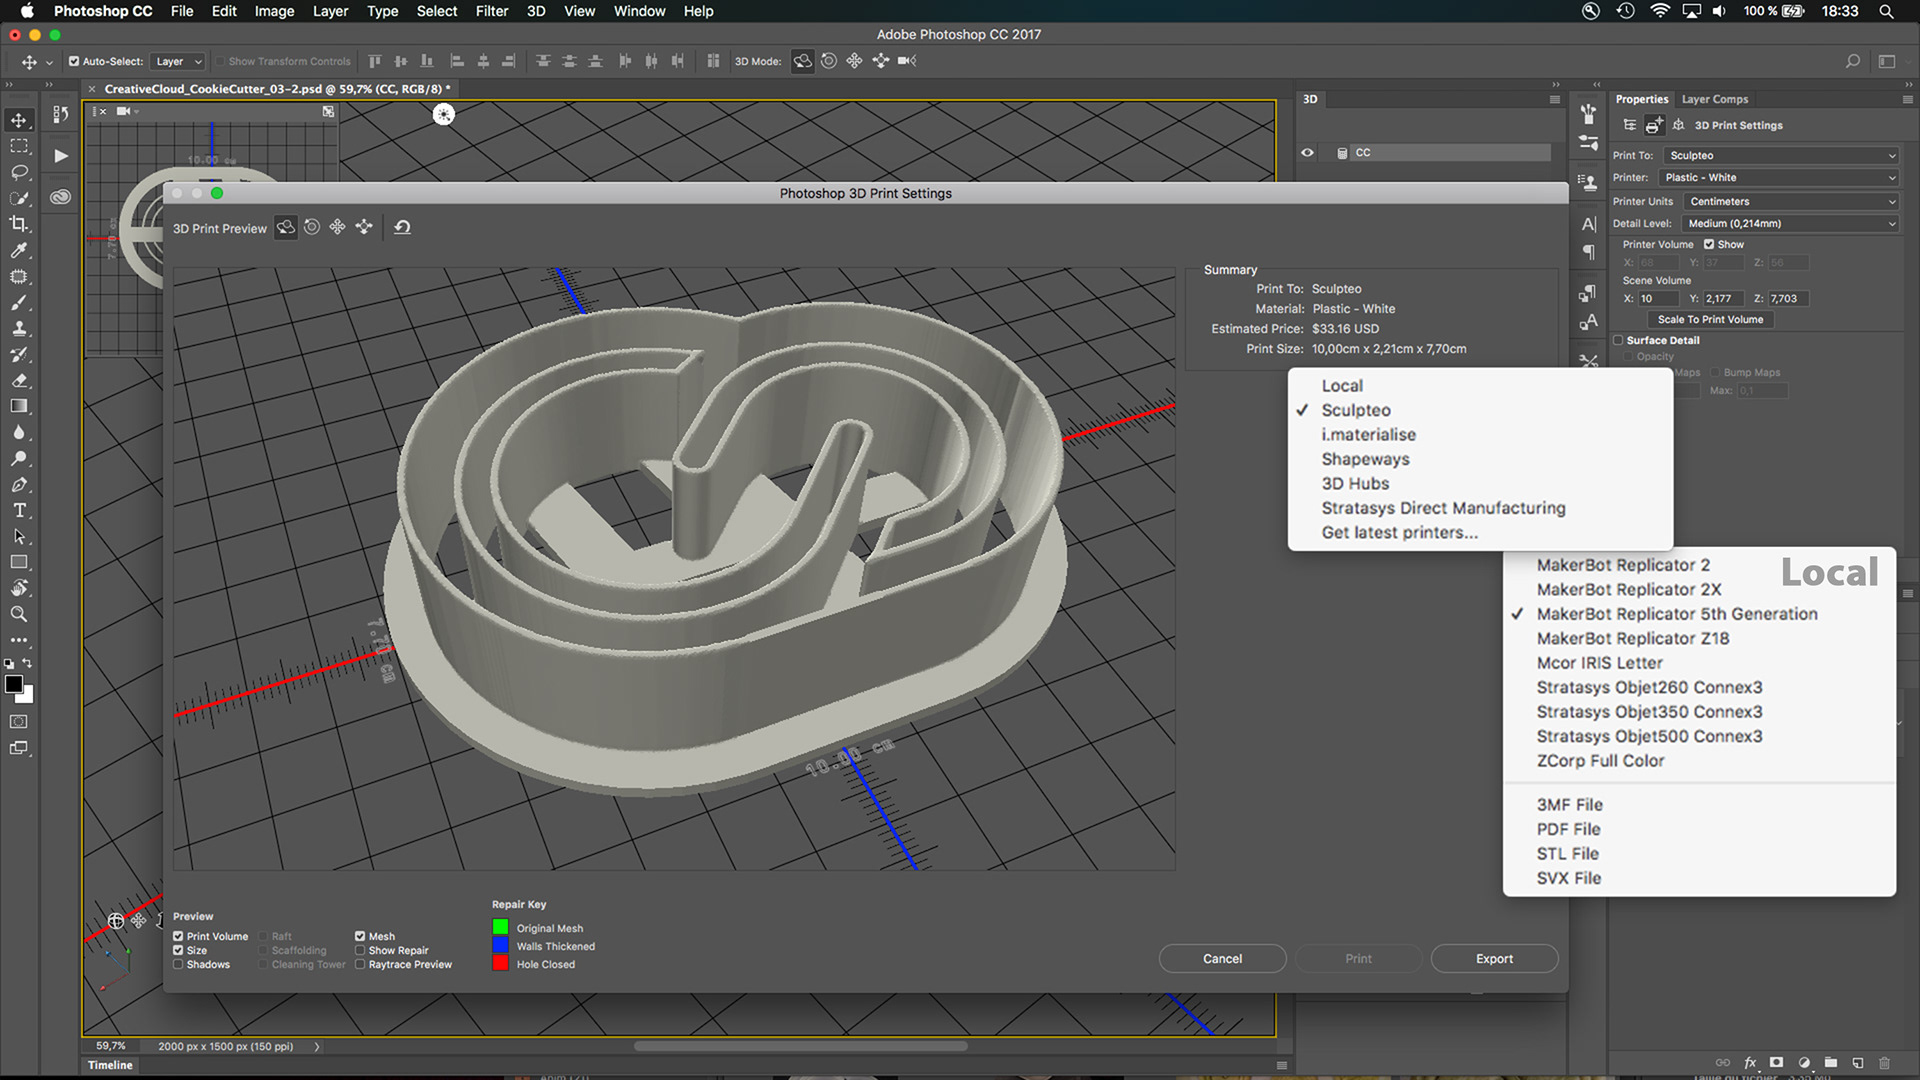Open the Character panel icon
The width and height of the screenshot is (1920, 1080).
pyautogui.click(x=1589, y=224)
